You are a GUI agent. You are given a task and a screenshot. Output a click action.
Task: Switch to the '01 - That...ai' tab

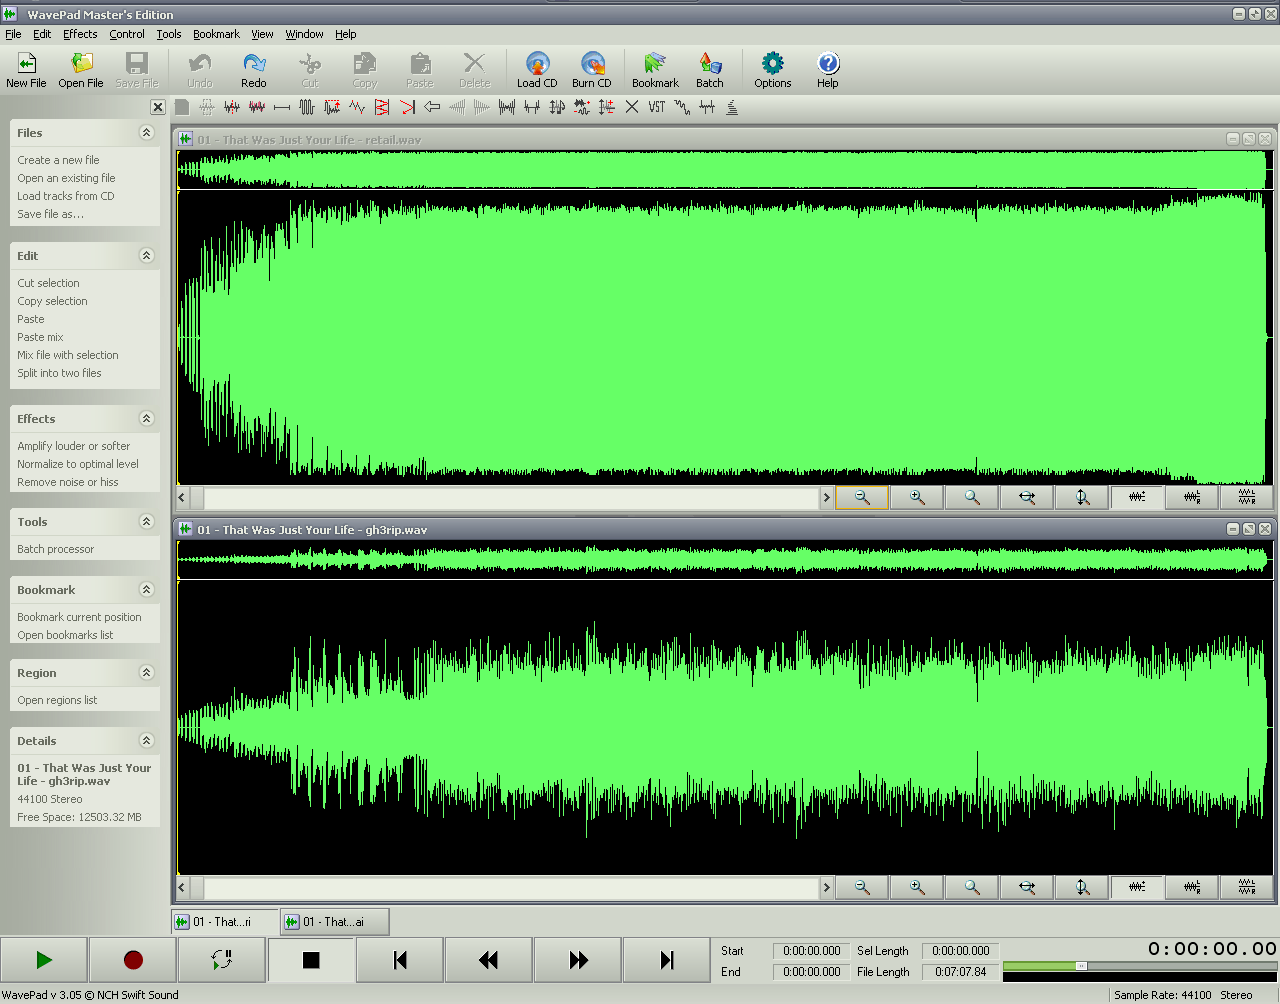[334, 922]
